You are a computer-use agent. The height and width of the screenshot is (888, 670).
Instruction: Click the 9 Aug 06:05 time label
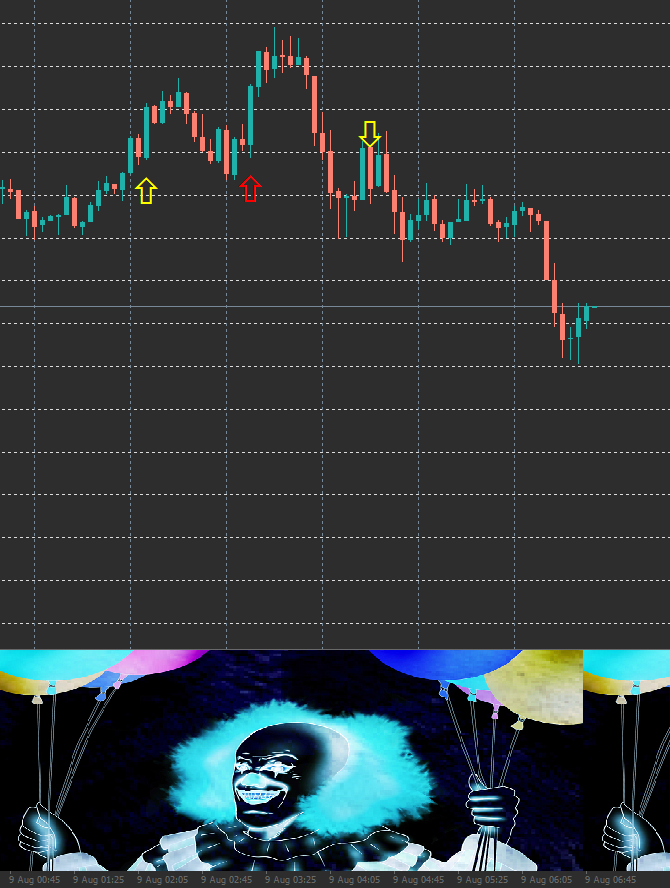pyautogui.click(x=547, y=880)
